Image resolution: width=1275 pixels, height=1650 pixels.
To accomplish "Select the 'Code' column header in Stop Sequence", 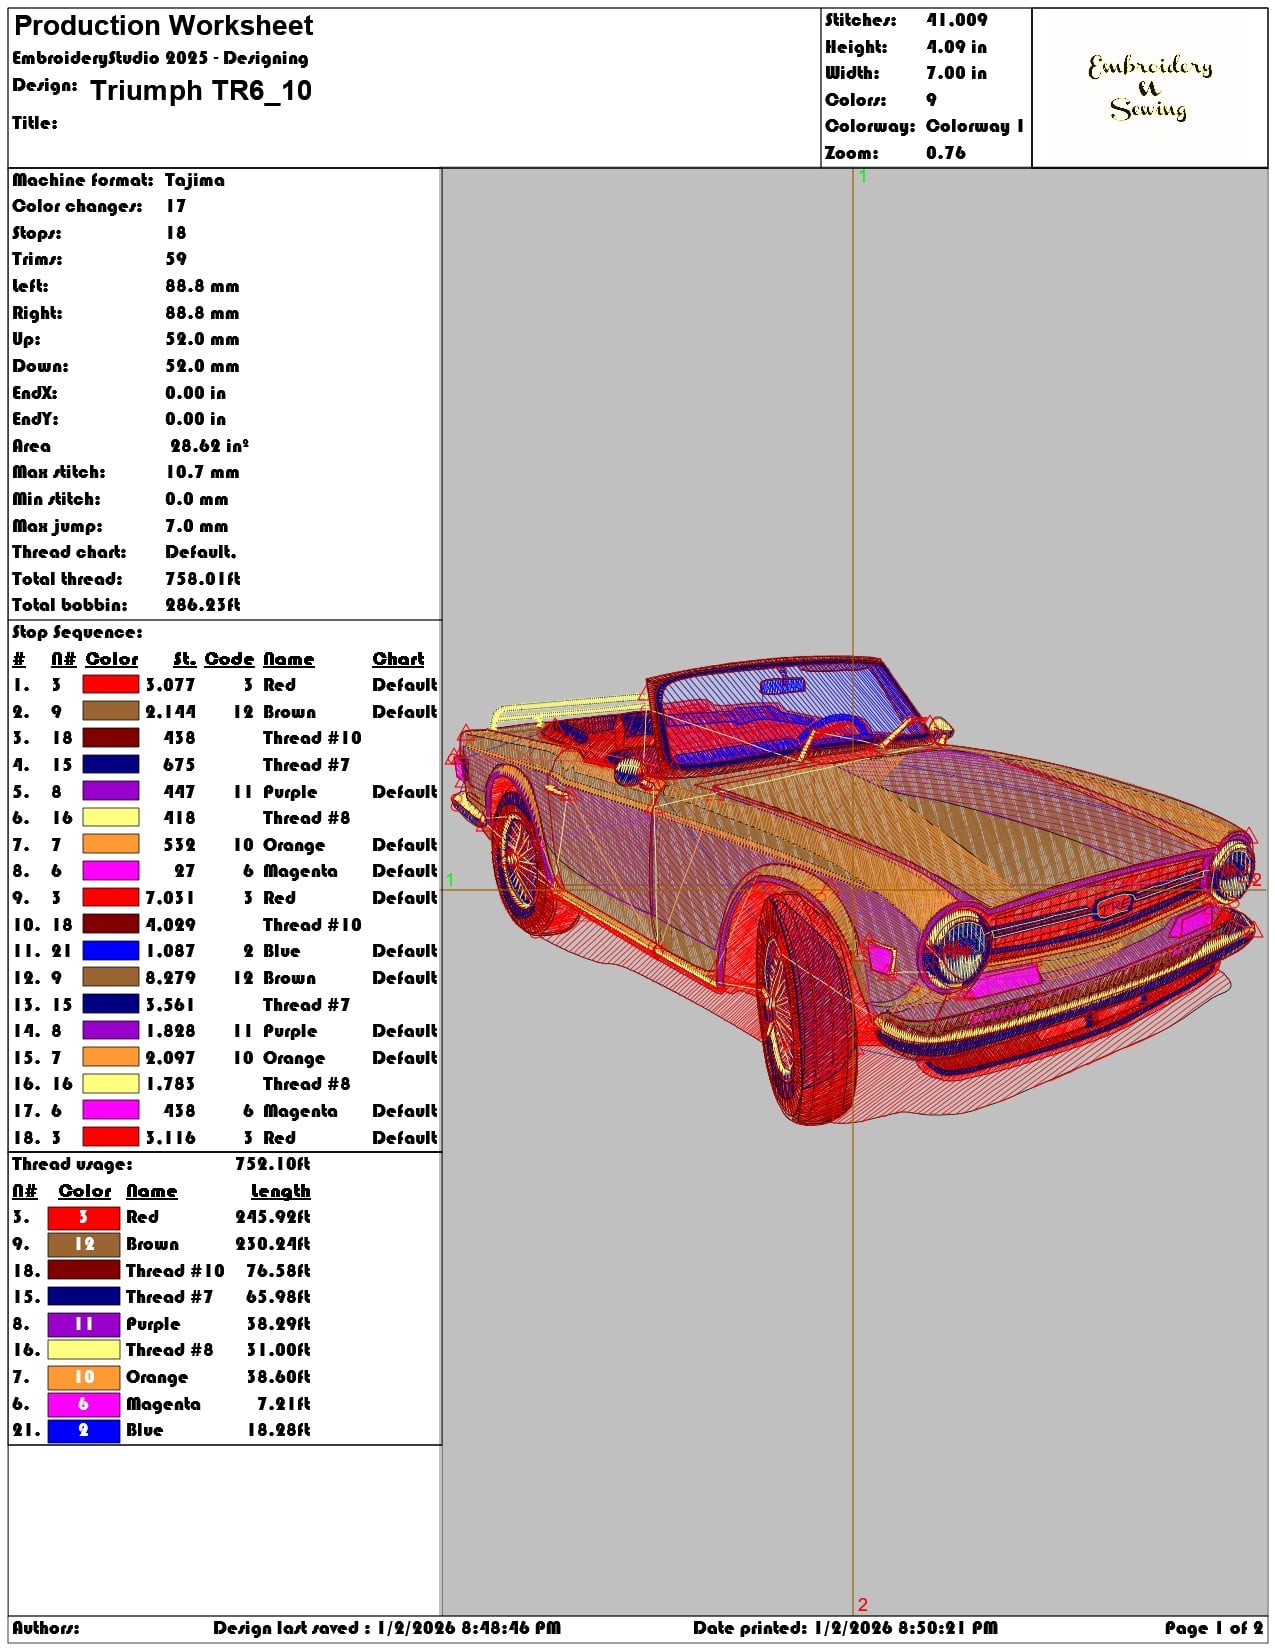I will coord(229,659).
